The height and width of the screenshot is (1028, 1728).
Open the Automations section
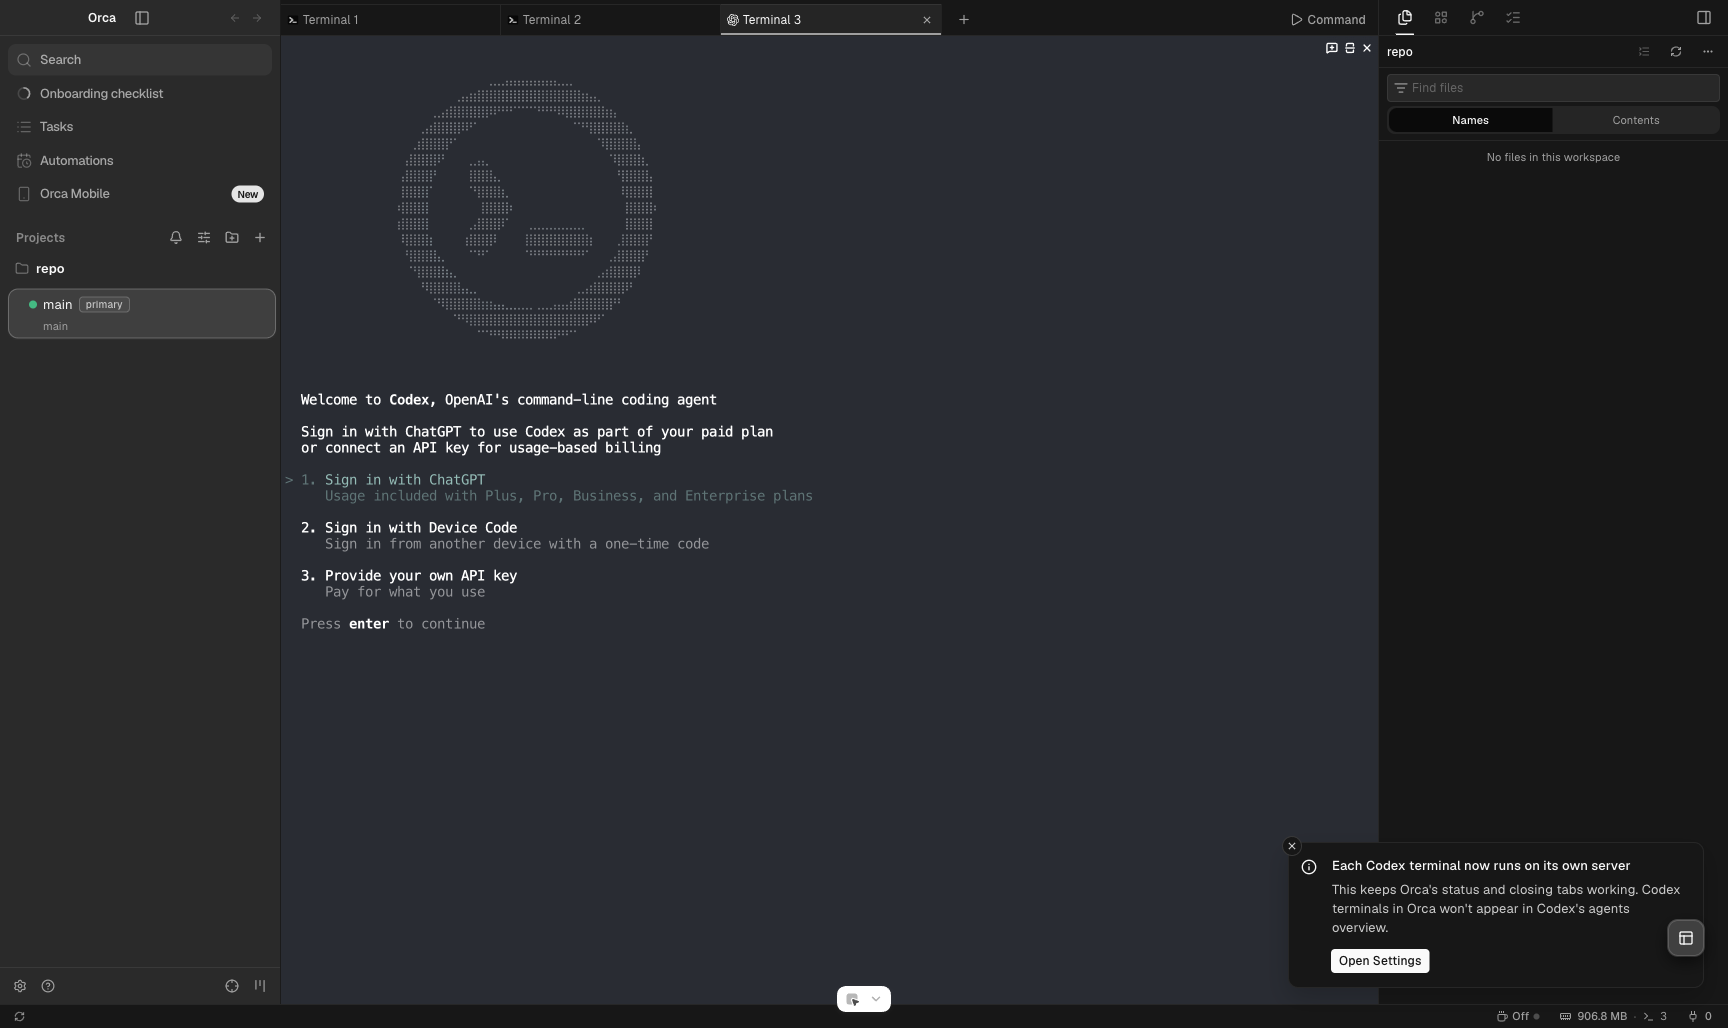tap(140, 161)
